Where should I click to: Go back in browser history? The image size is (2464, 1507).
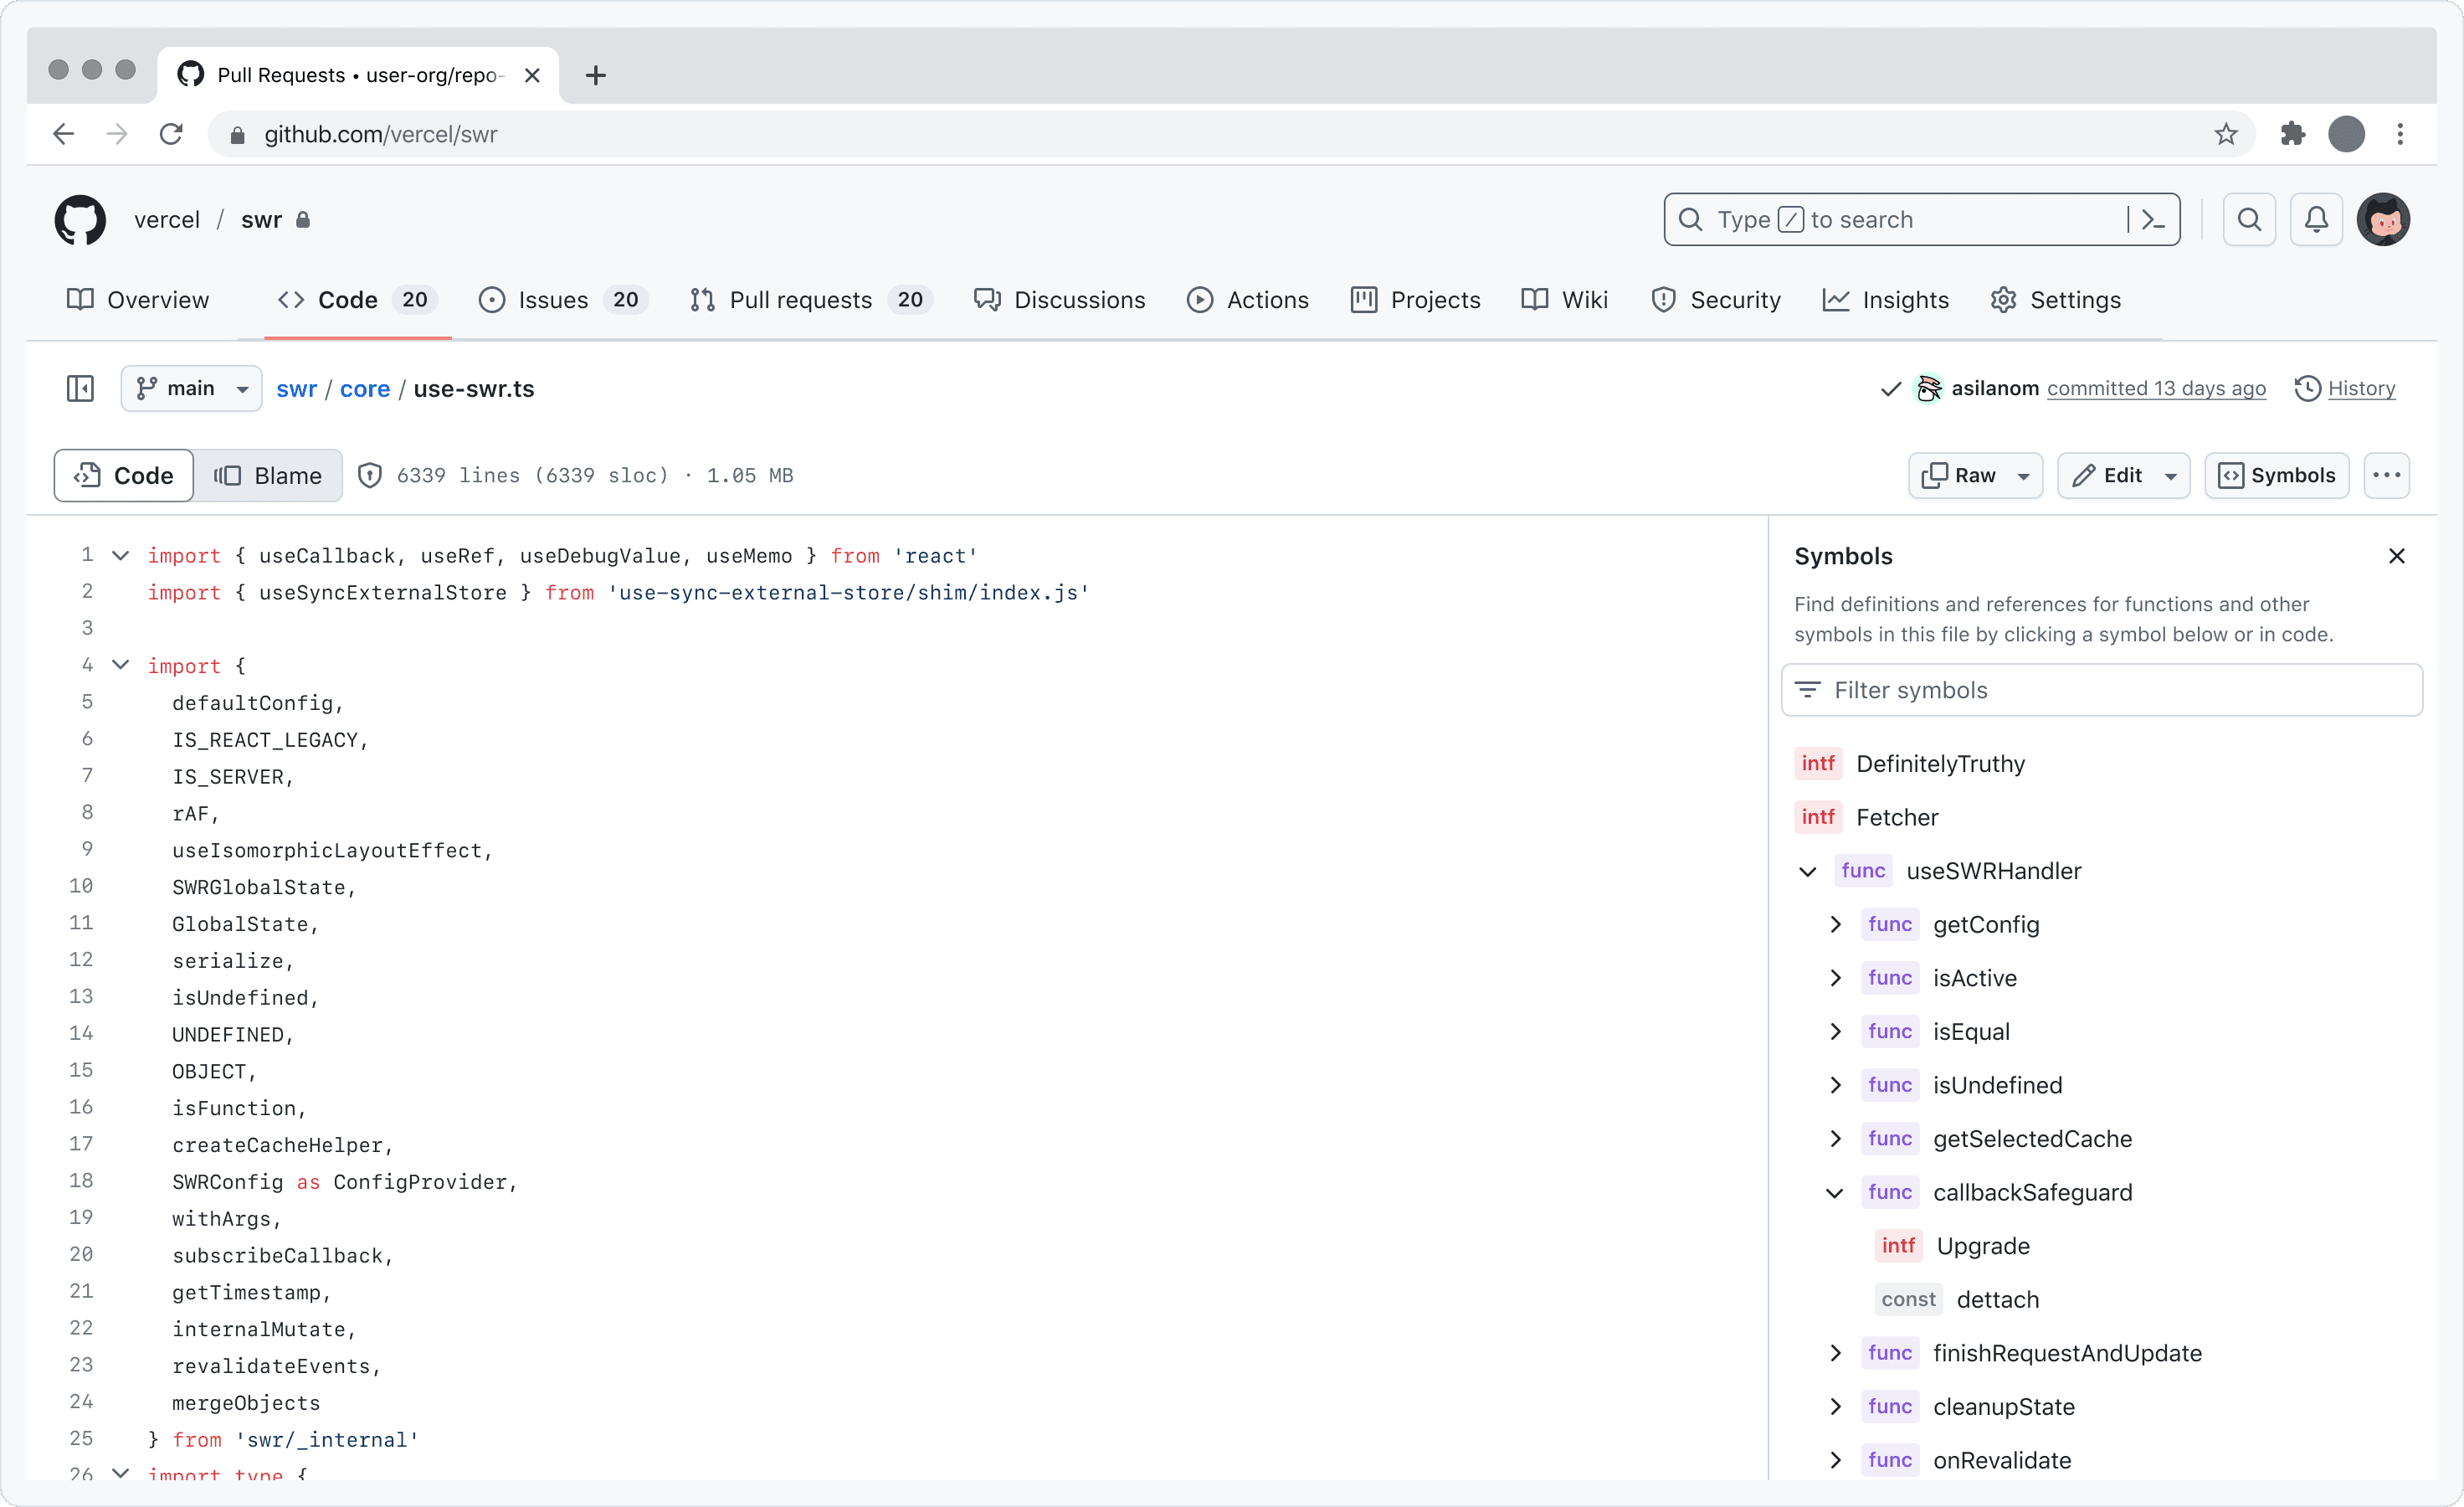point(64,134)
